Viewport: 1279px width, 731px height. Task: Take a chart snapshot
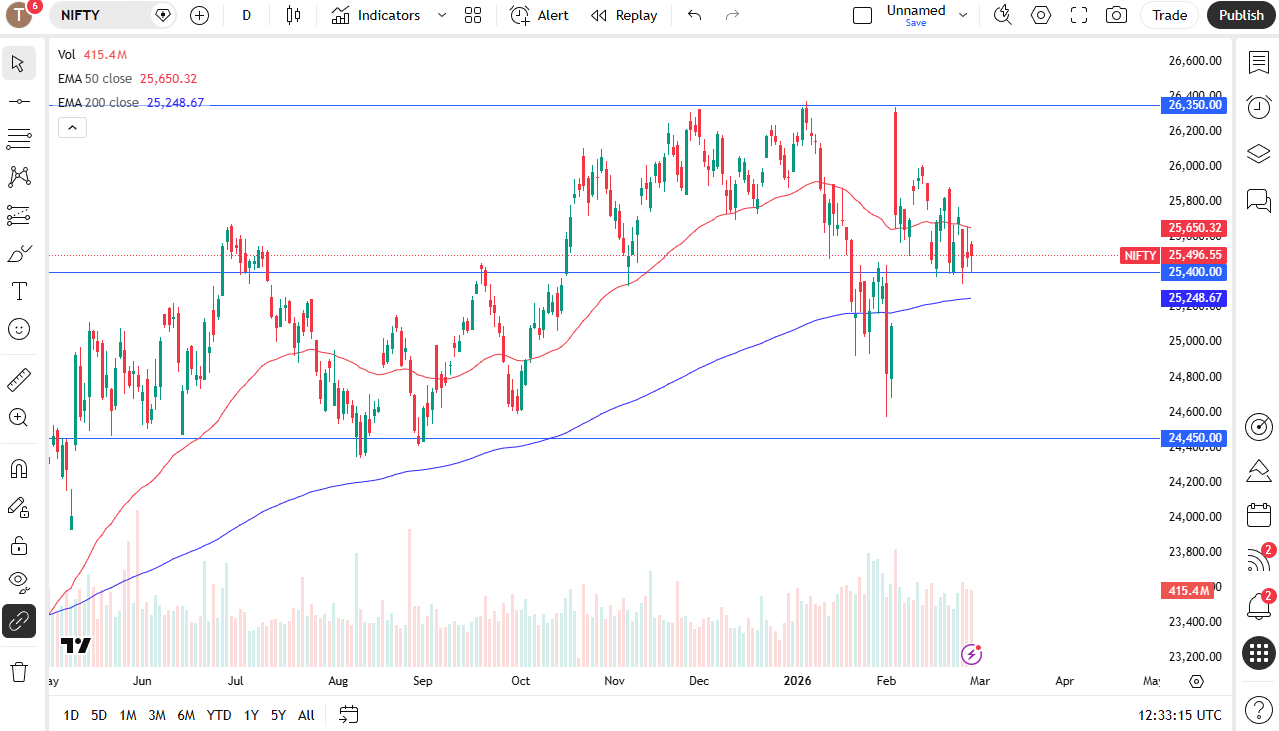click(1116, 15)
